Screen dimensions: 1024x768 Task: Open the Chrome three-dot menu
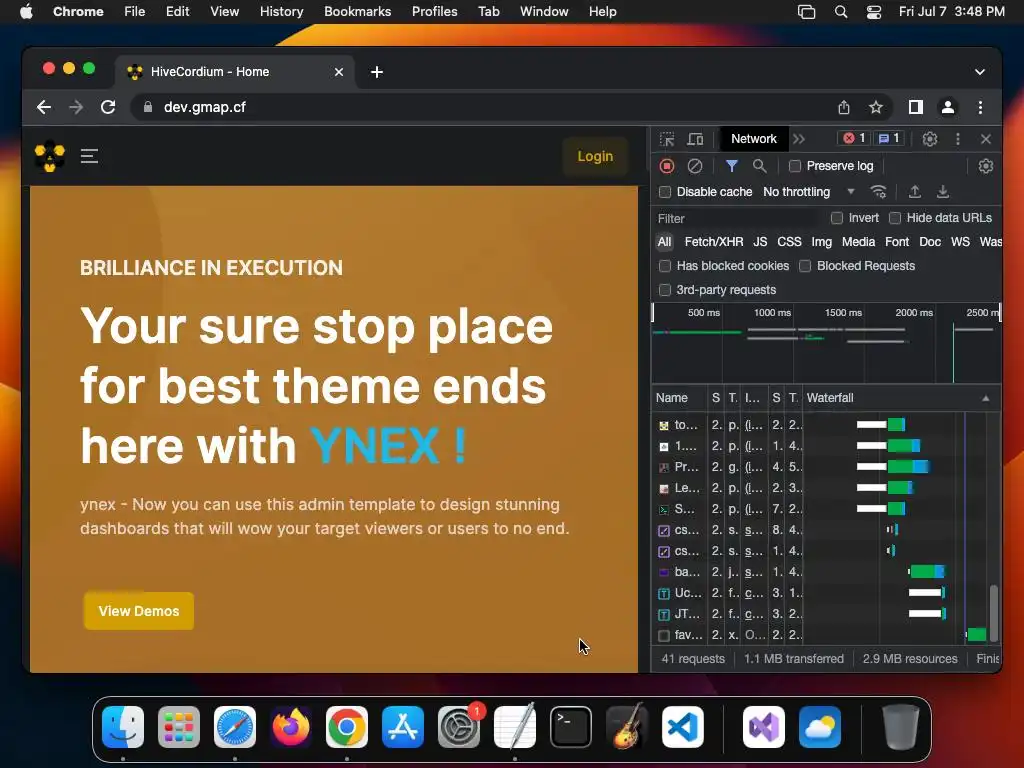point(980,107)
